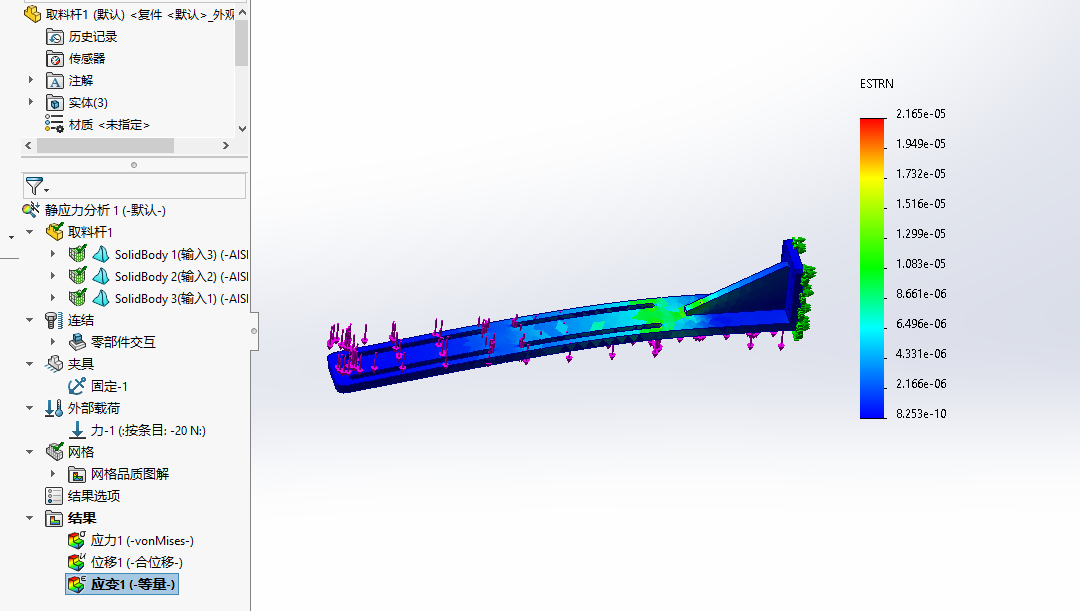Click the 注解 annotations icon
Screen dimensions: 1080x611
pyautogui.click(x=54, y=81)
